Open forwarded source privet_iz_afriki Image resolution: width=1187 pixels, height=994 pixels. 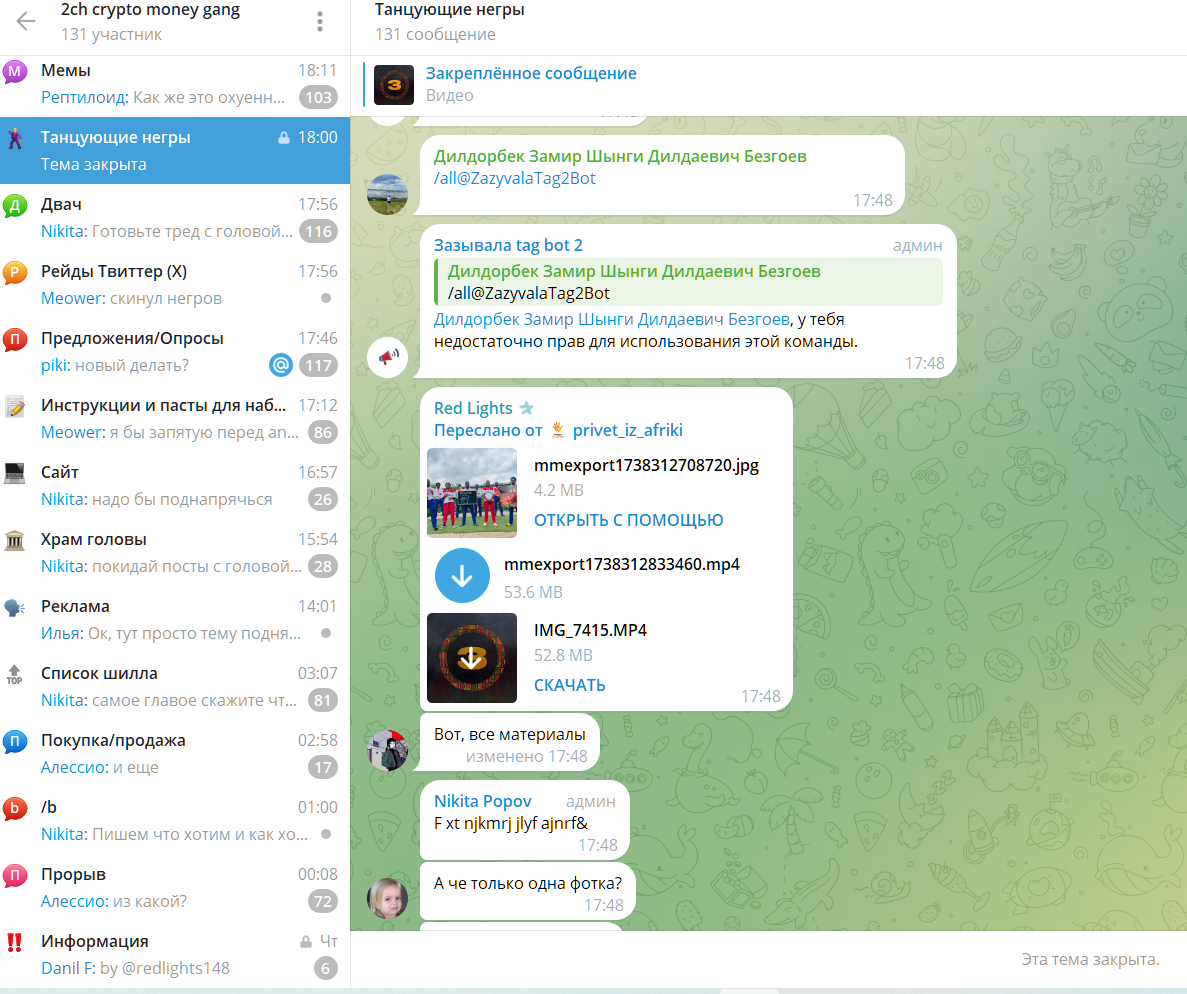[628, 431]
